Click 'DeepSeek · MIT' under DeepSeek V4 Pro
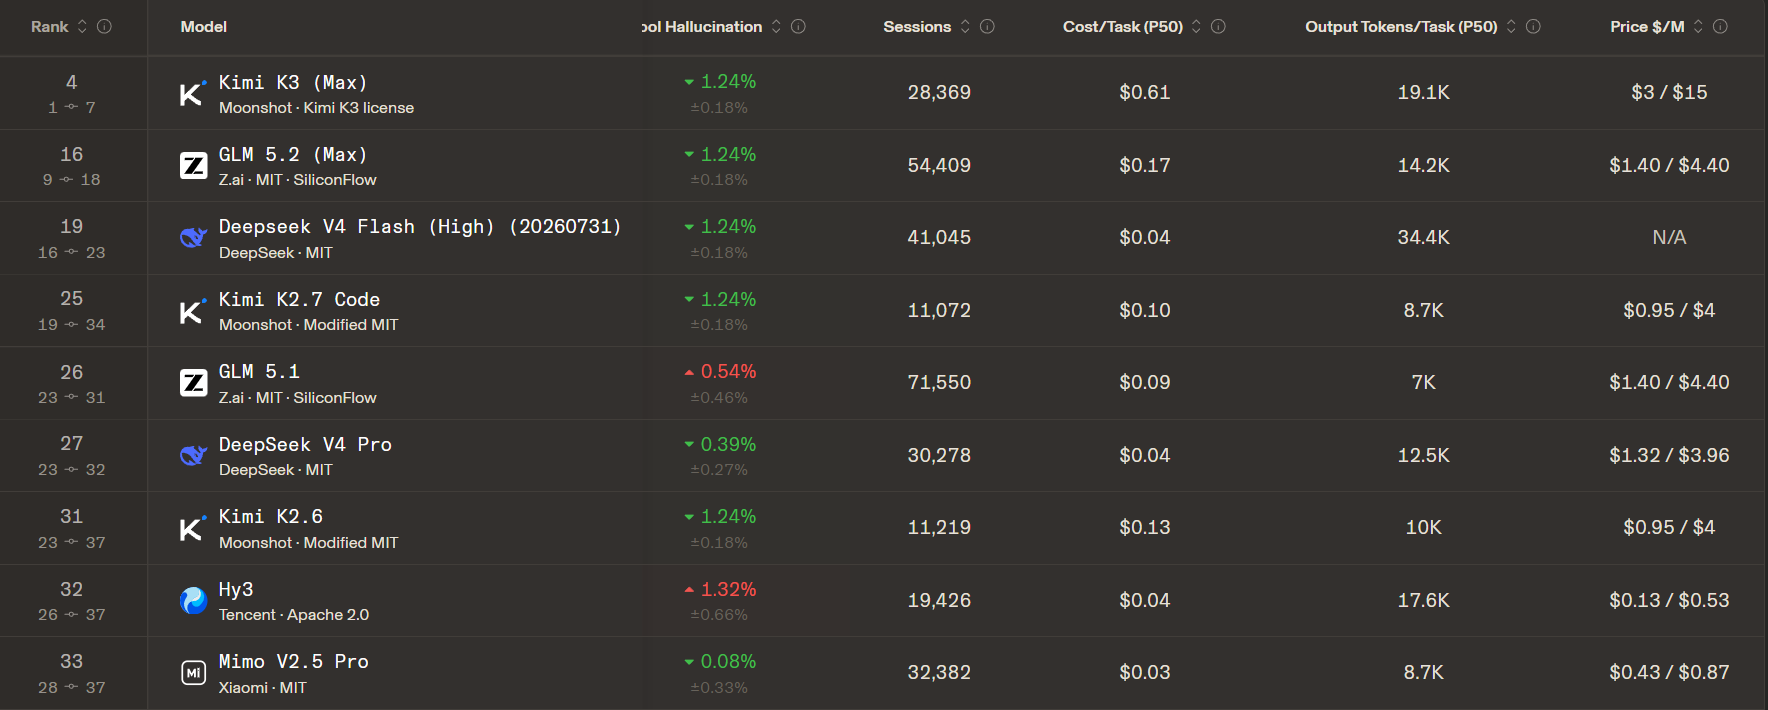 click(x=276, y=470)
